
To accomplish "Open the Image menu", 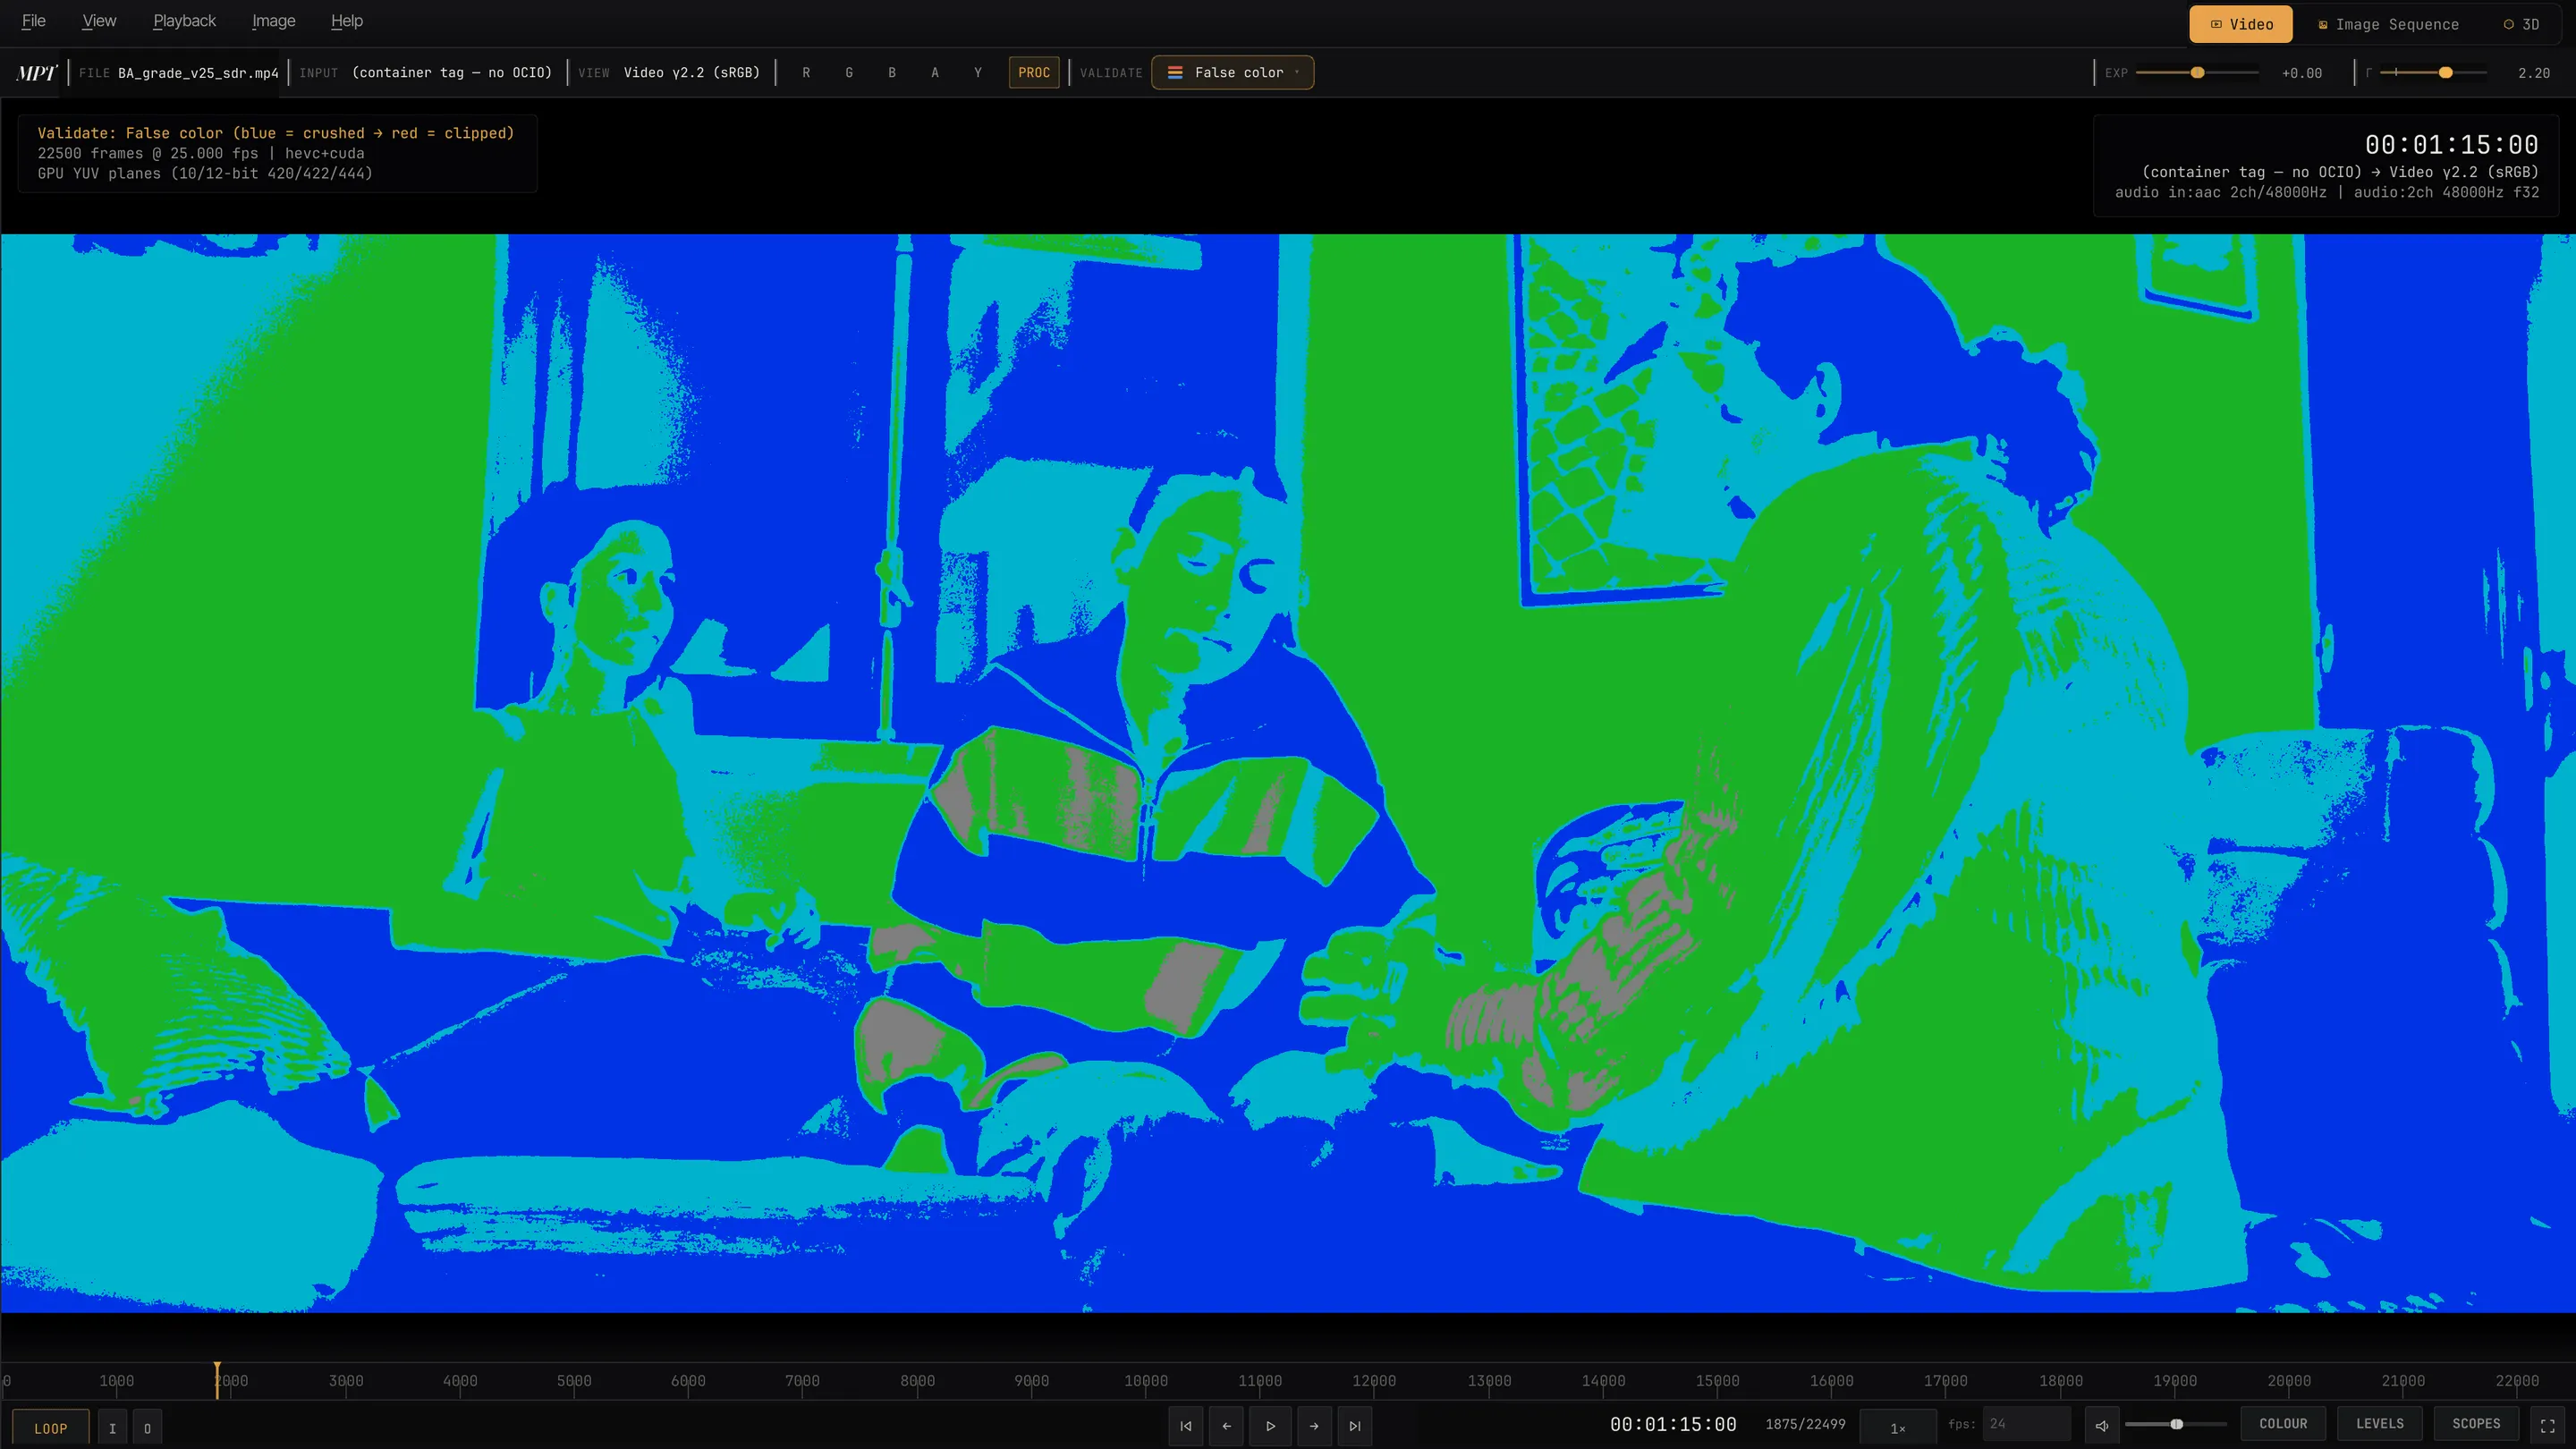I will tap(273, 21).
